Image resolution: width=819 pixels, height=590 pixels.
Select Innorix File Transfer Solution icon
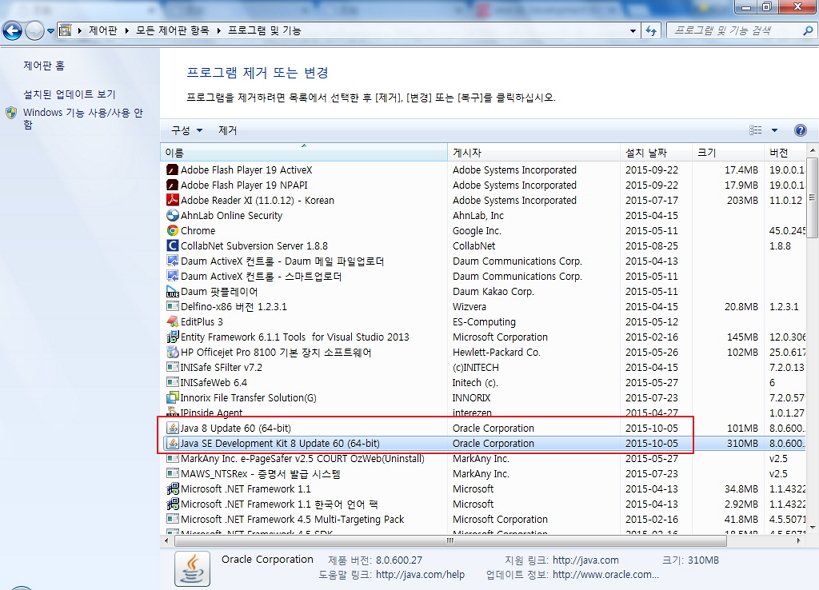coord(172,397)
